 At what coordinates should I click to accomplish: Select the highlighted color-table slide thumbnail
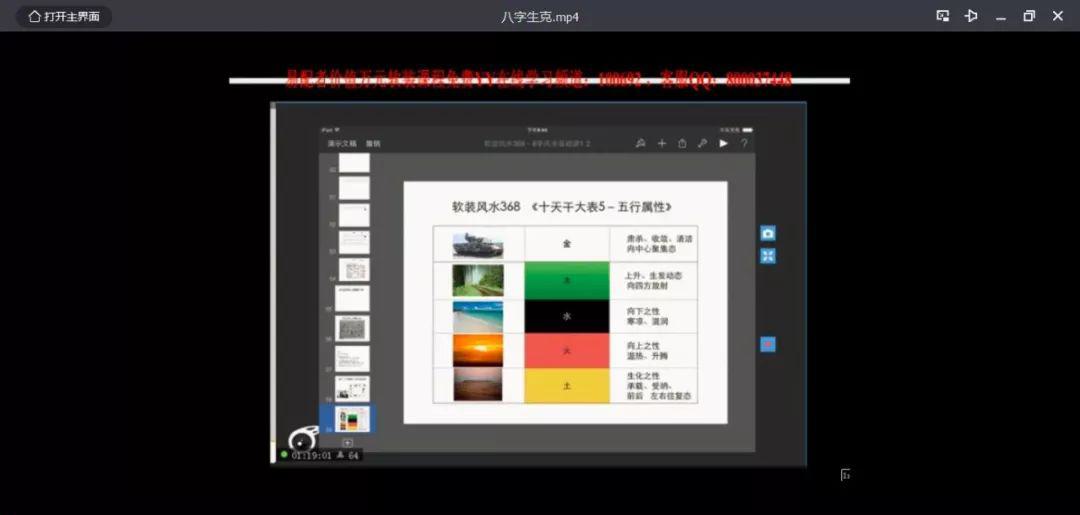coord(352,419)
